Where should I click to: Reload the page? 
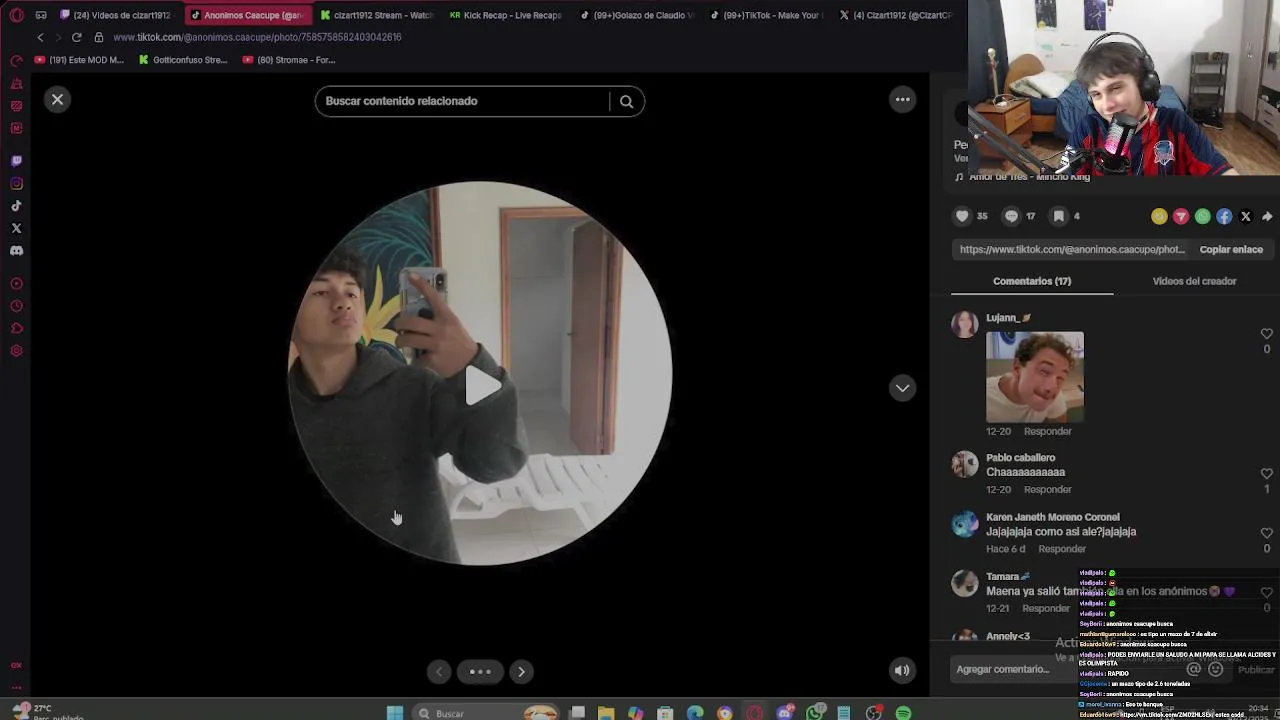[x=76, y=37]
